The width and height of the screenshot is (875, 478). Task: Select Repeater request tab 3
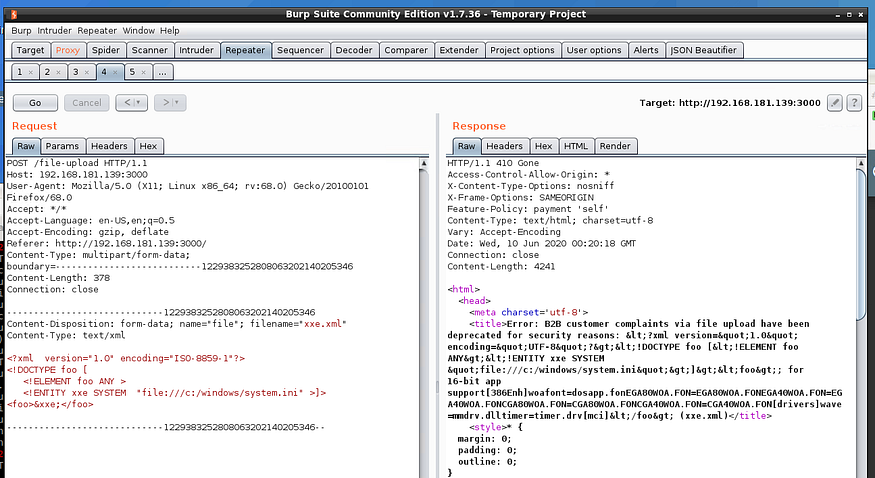(76, 72)
